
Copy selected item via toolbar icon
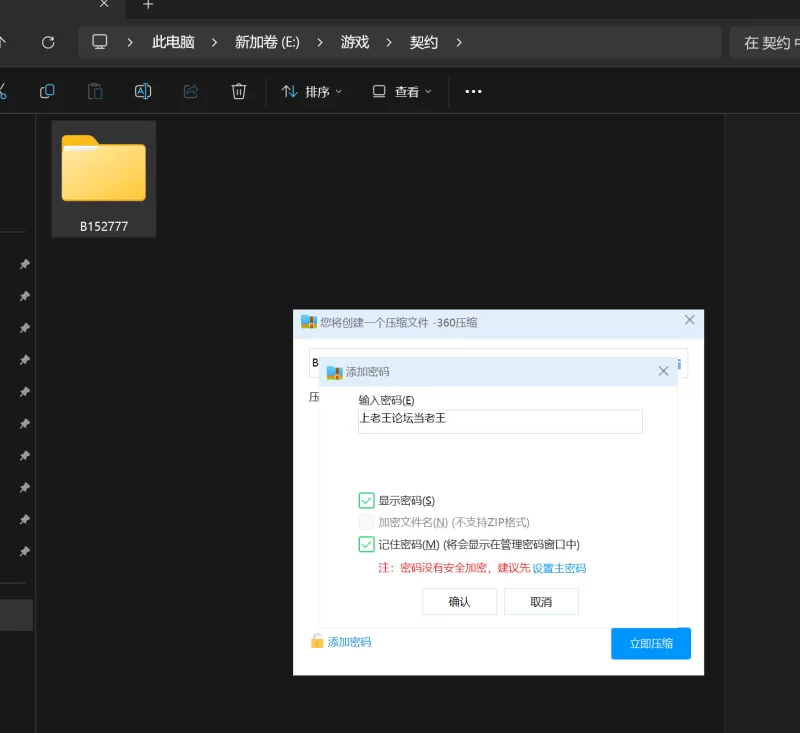[x=47, y=91]
